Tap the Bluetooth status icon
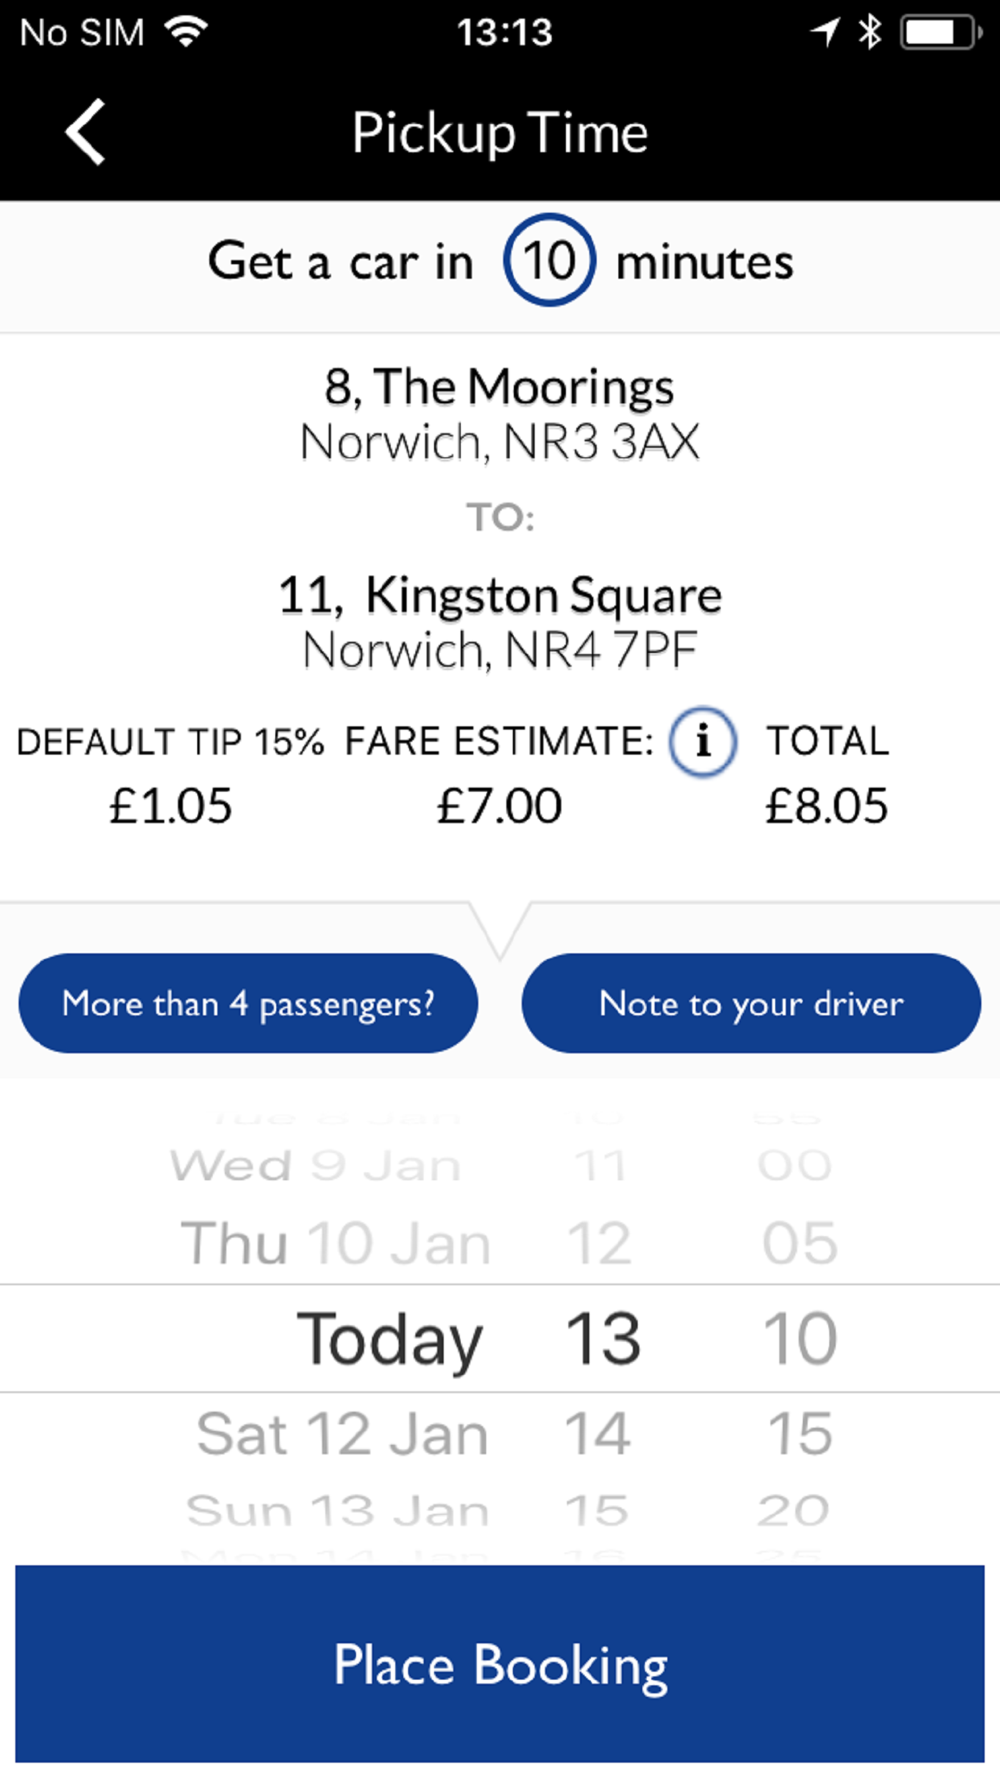Image resolution: width=1000 pixels, height=1778 pixels. (870, 32)
